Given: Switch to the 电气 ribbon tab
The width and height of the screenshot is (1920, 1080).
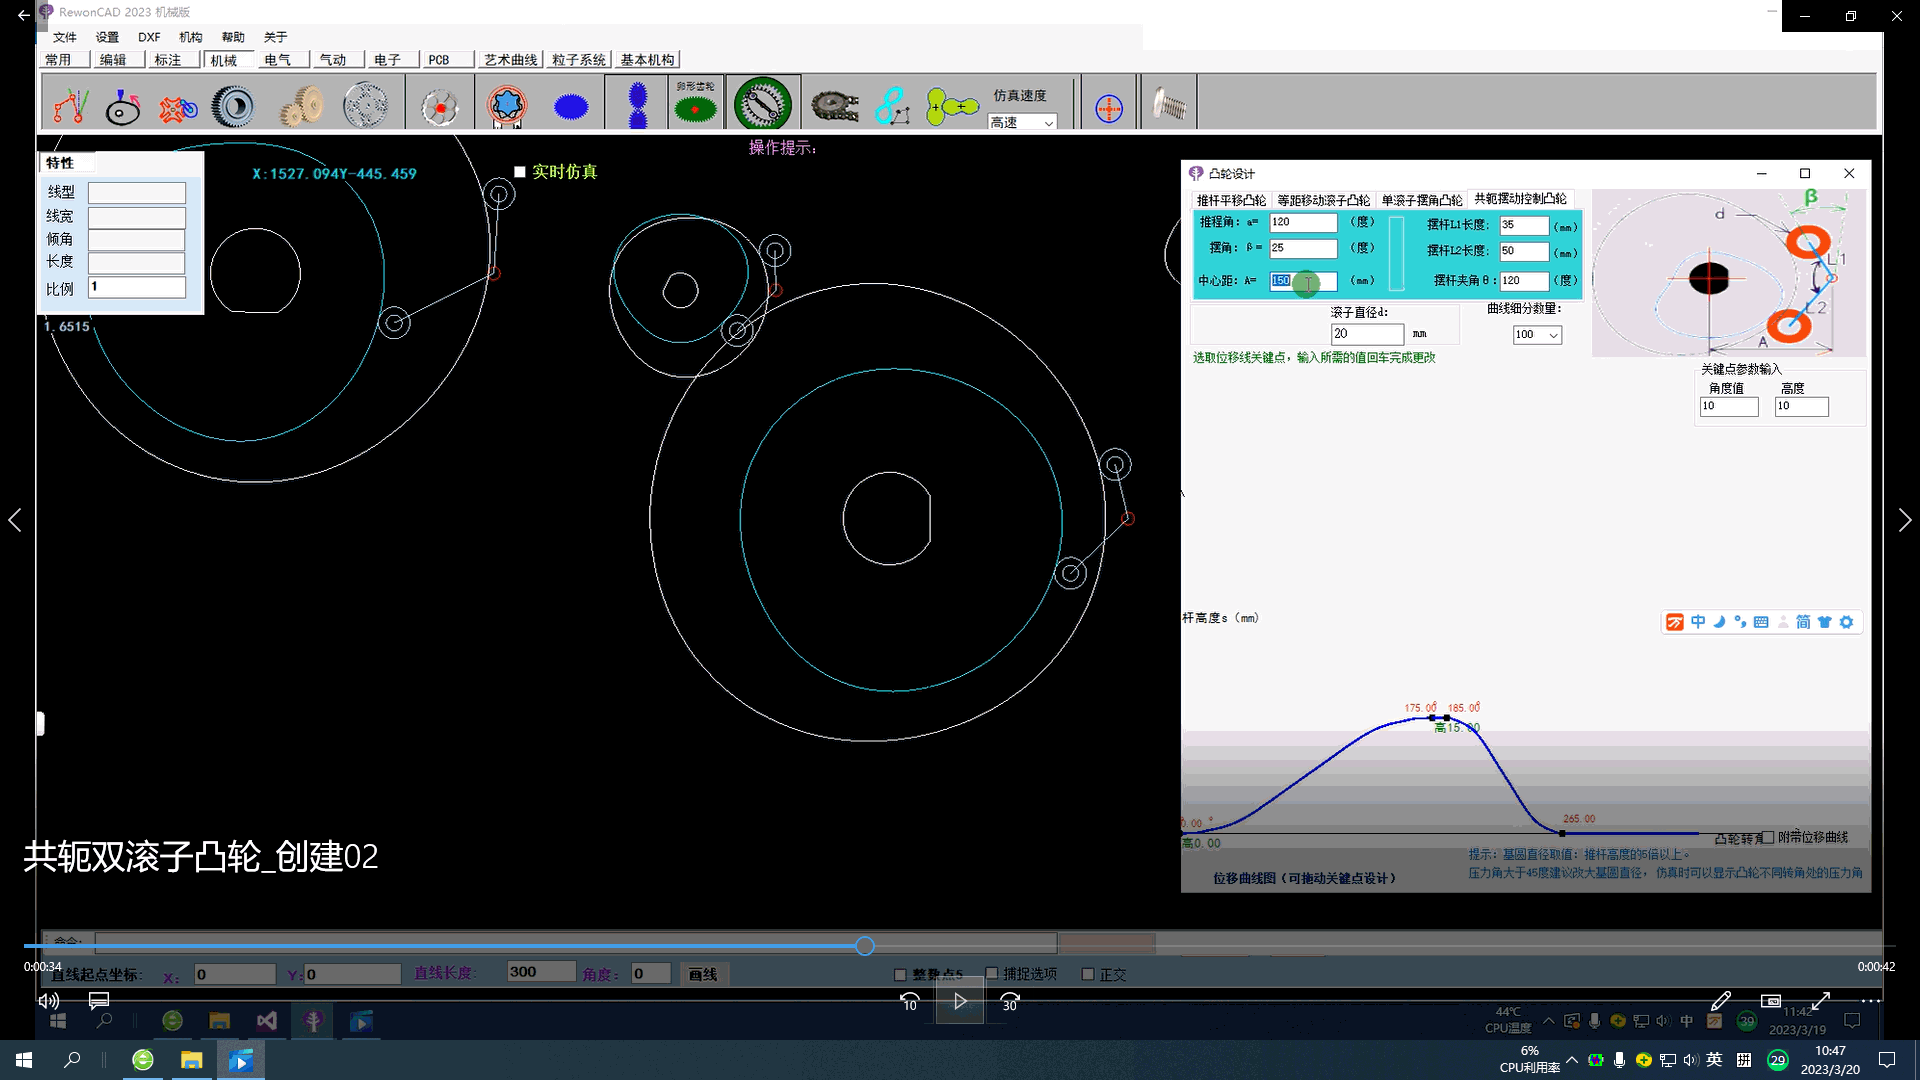Looking at the screenshot, I should coord(277,60).
